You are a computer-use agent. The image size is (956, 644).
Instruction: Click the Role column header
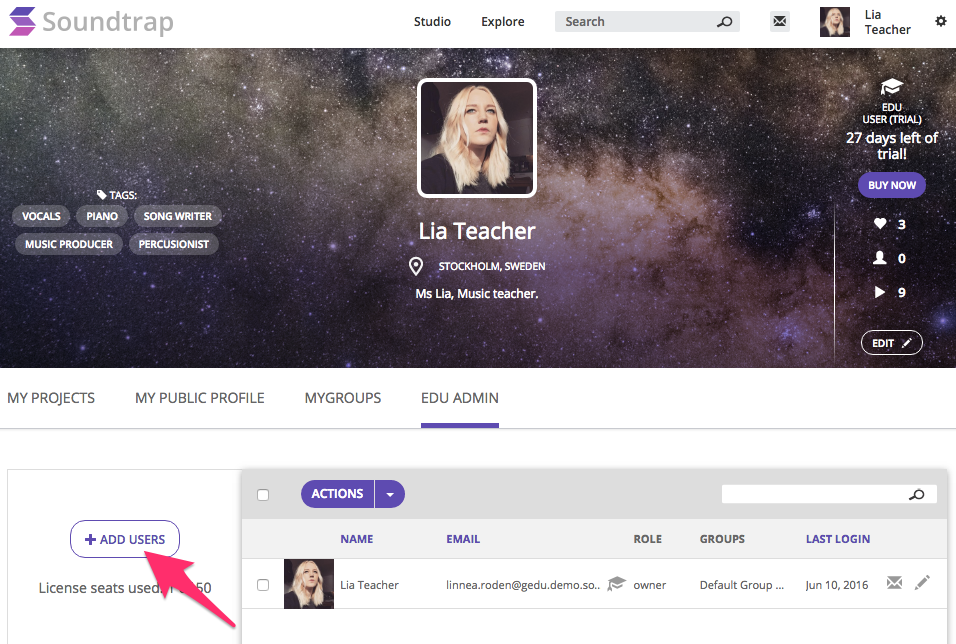click(x=647, y=539)
